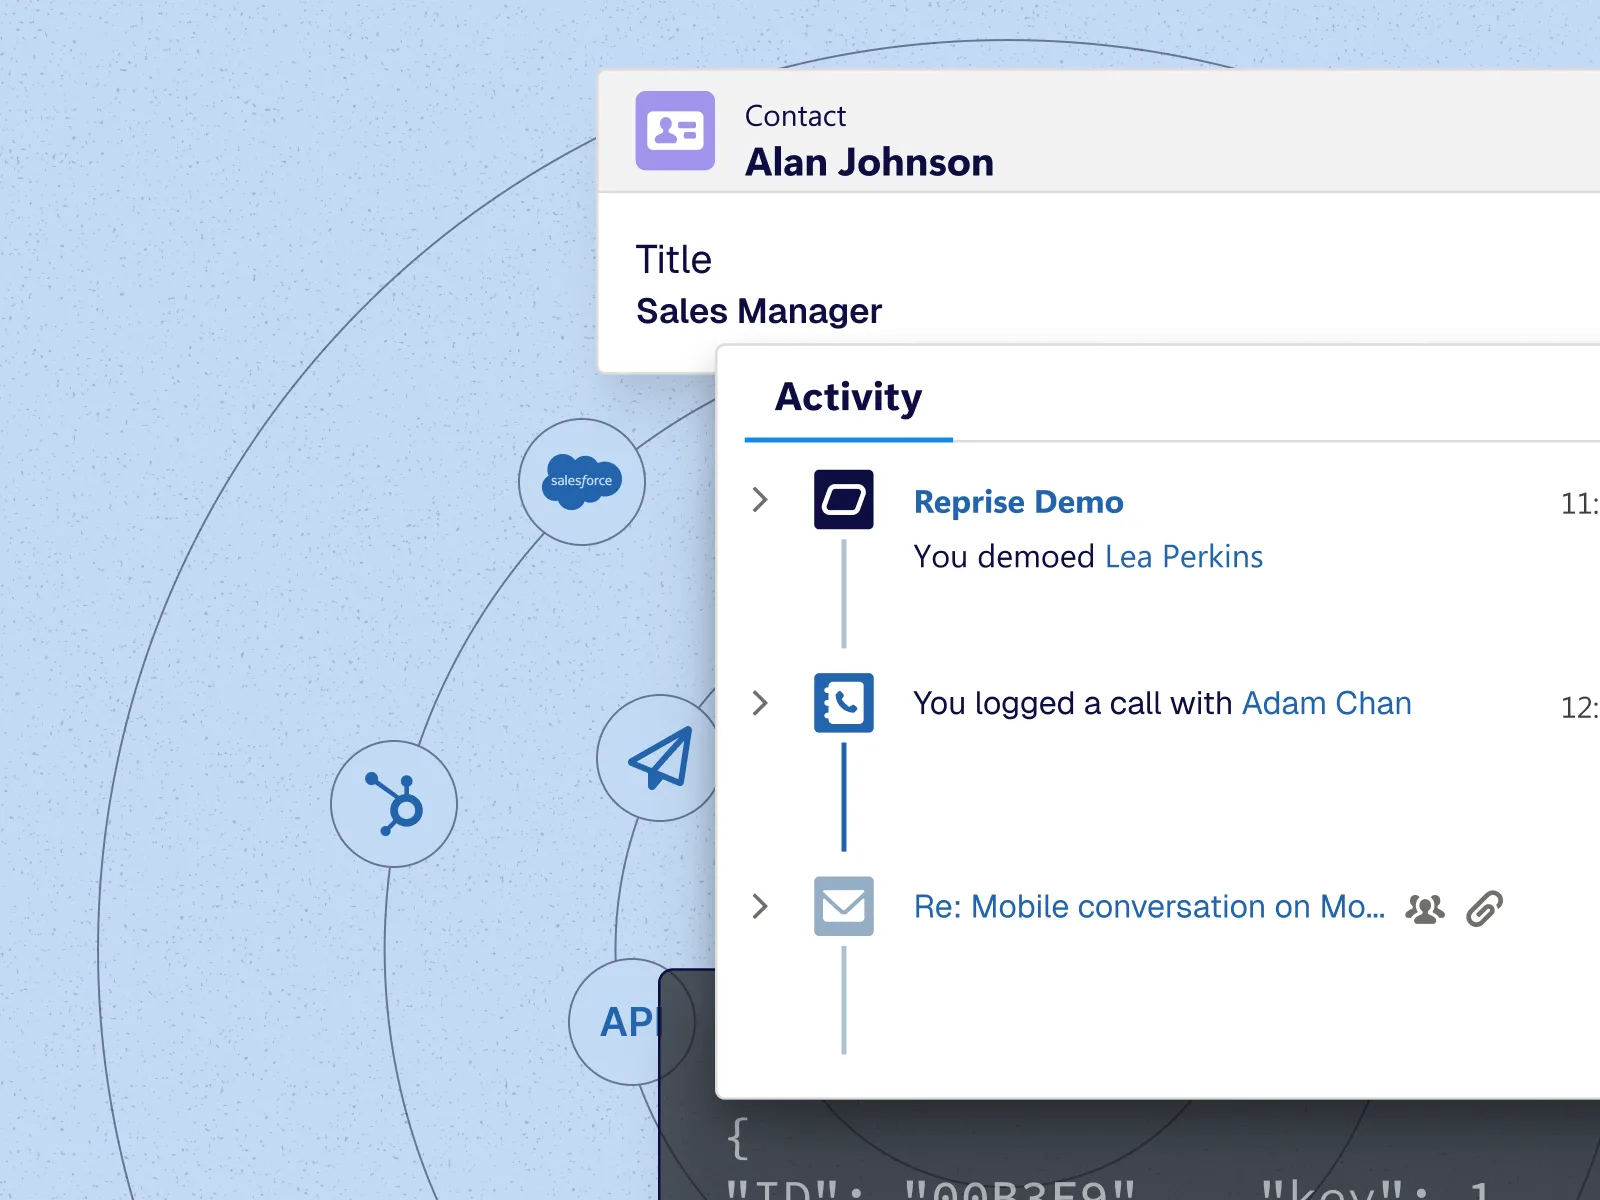Click the JSON code opening brace
The width and height of the screenshot is (1600, 1200).
point(738,1139)
